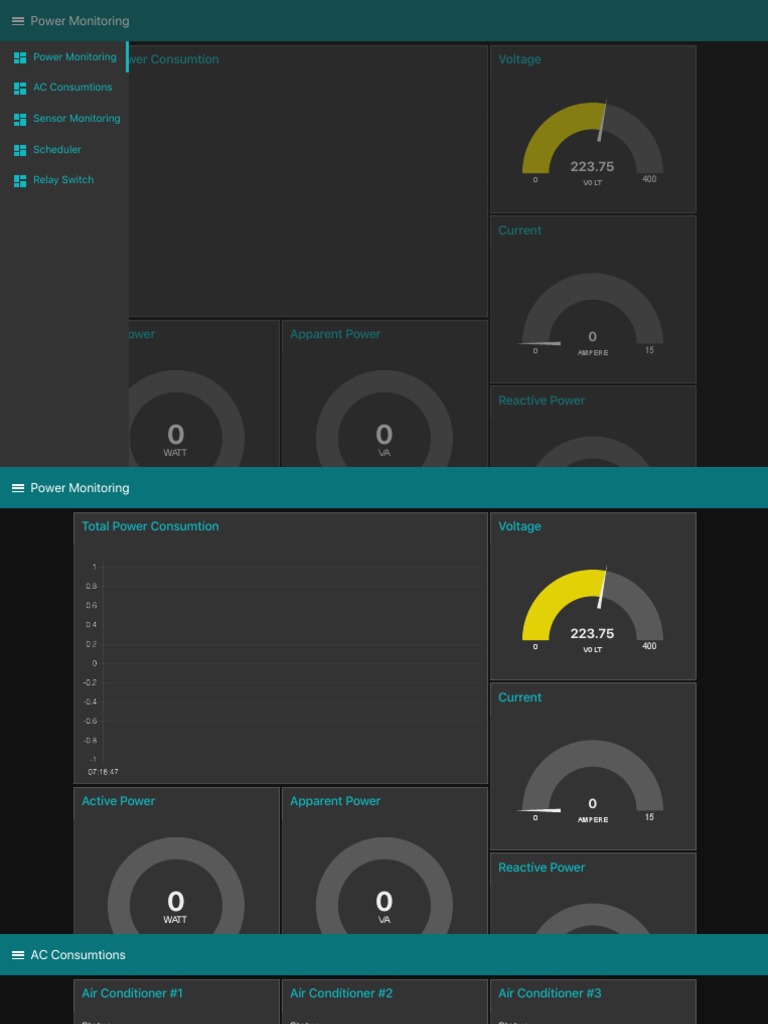Open hamburger menu next to AC Consumtions header title
Viewport: 768px width, 1024px height.
[18, 955]
